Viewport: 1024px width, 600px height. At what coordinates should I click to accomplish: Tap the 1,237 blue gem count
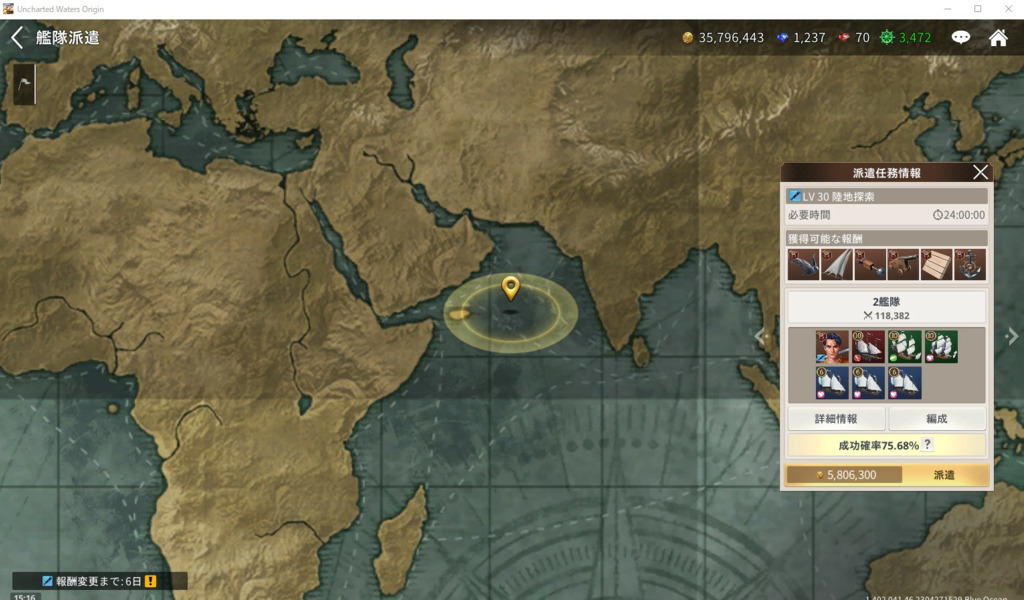tap(810, 38)
